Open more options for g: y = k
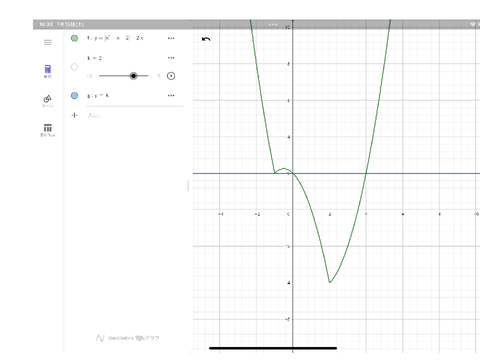Screen dimensions: 480x360 tap(171, 96)
